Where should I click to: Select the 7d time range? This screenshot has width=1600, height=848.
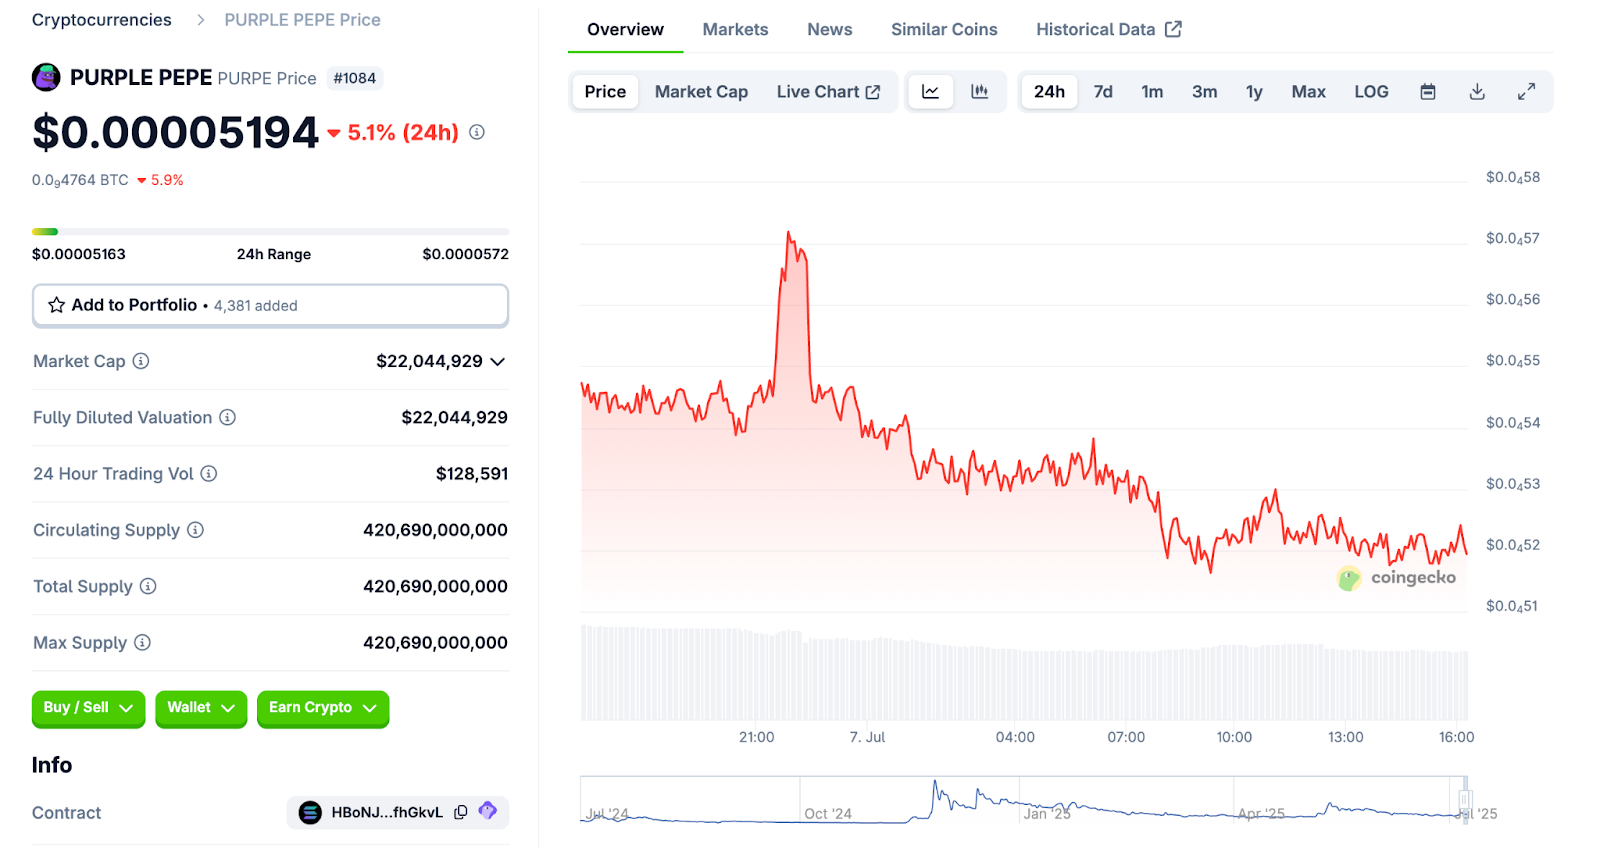(x=1103, y=92)
